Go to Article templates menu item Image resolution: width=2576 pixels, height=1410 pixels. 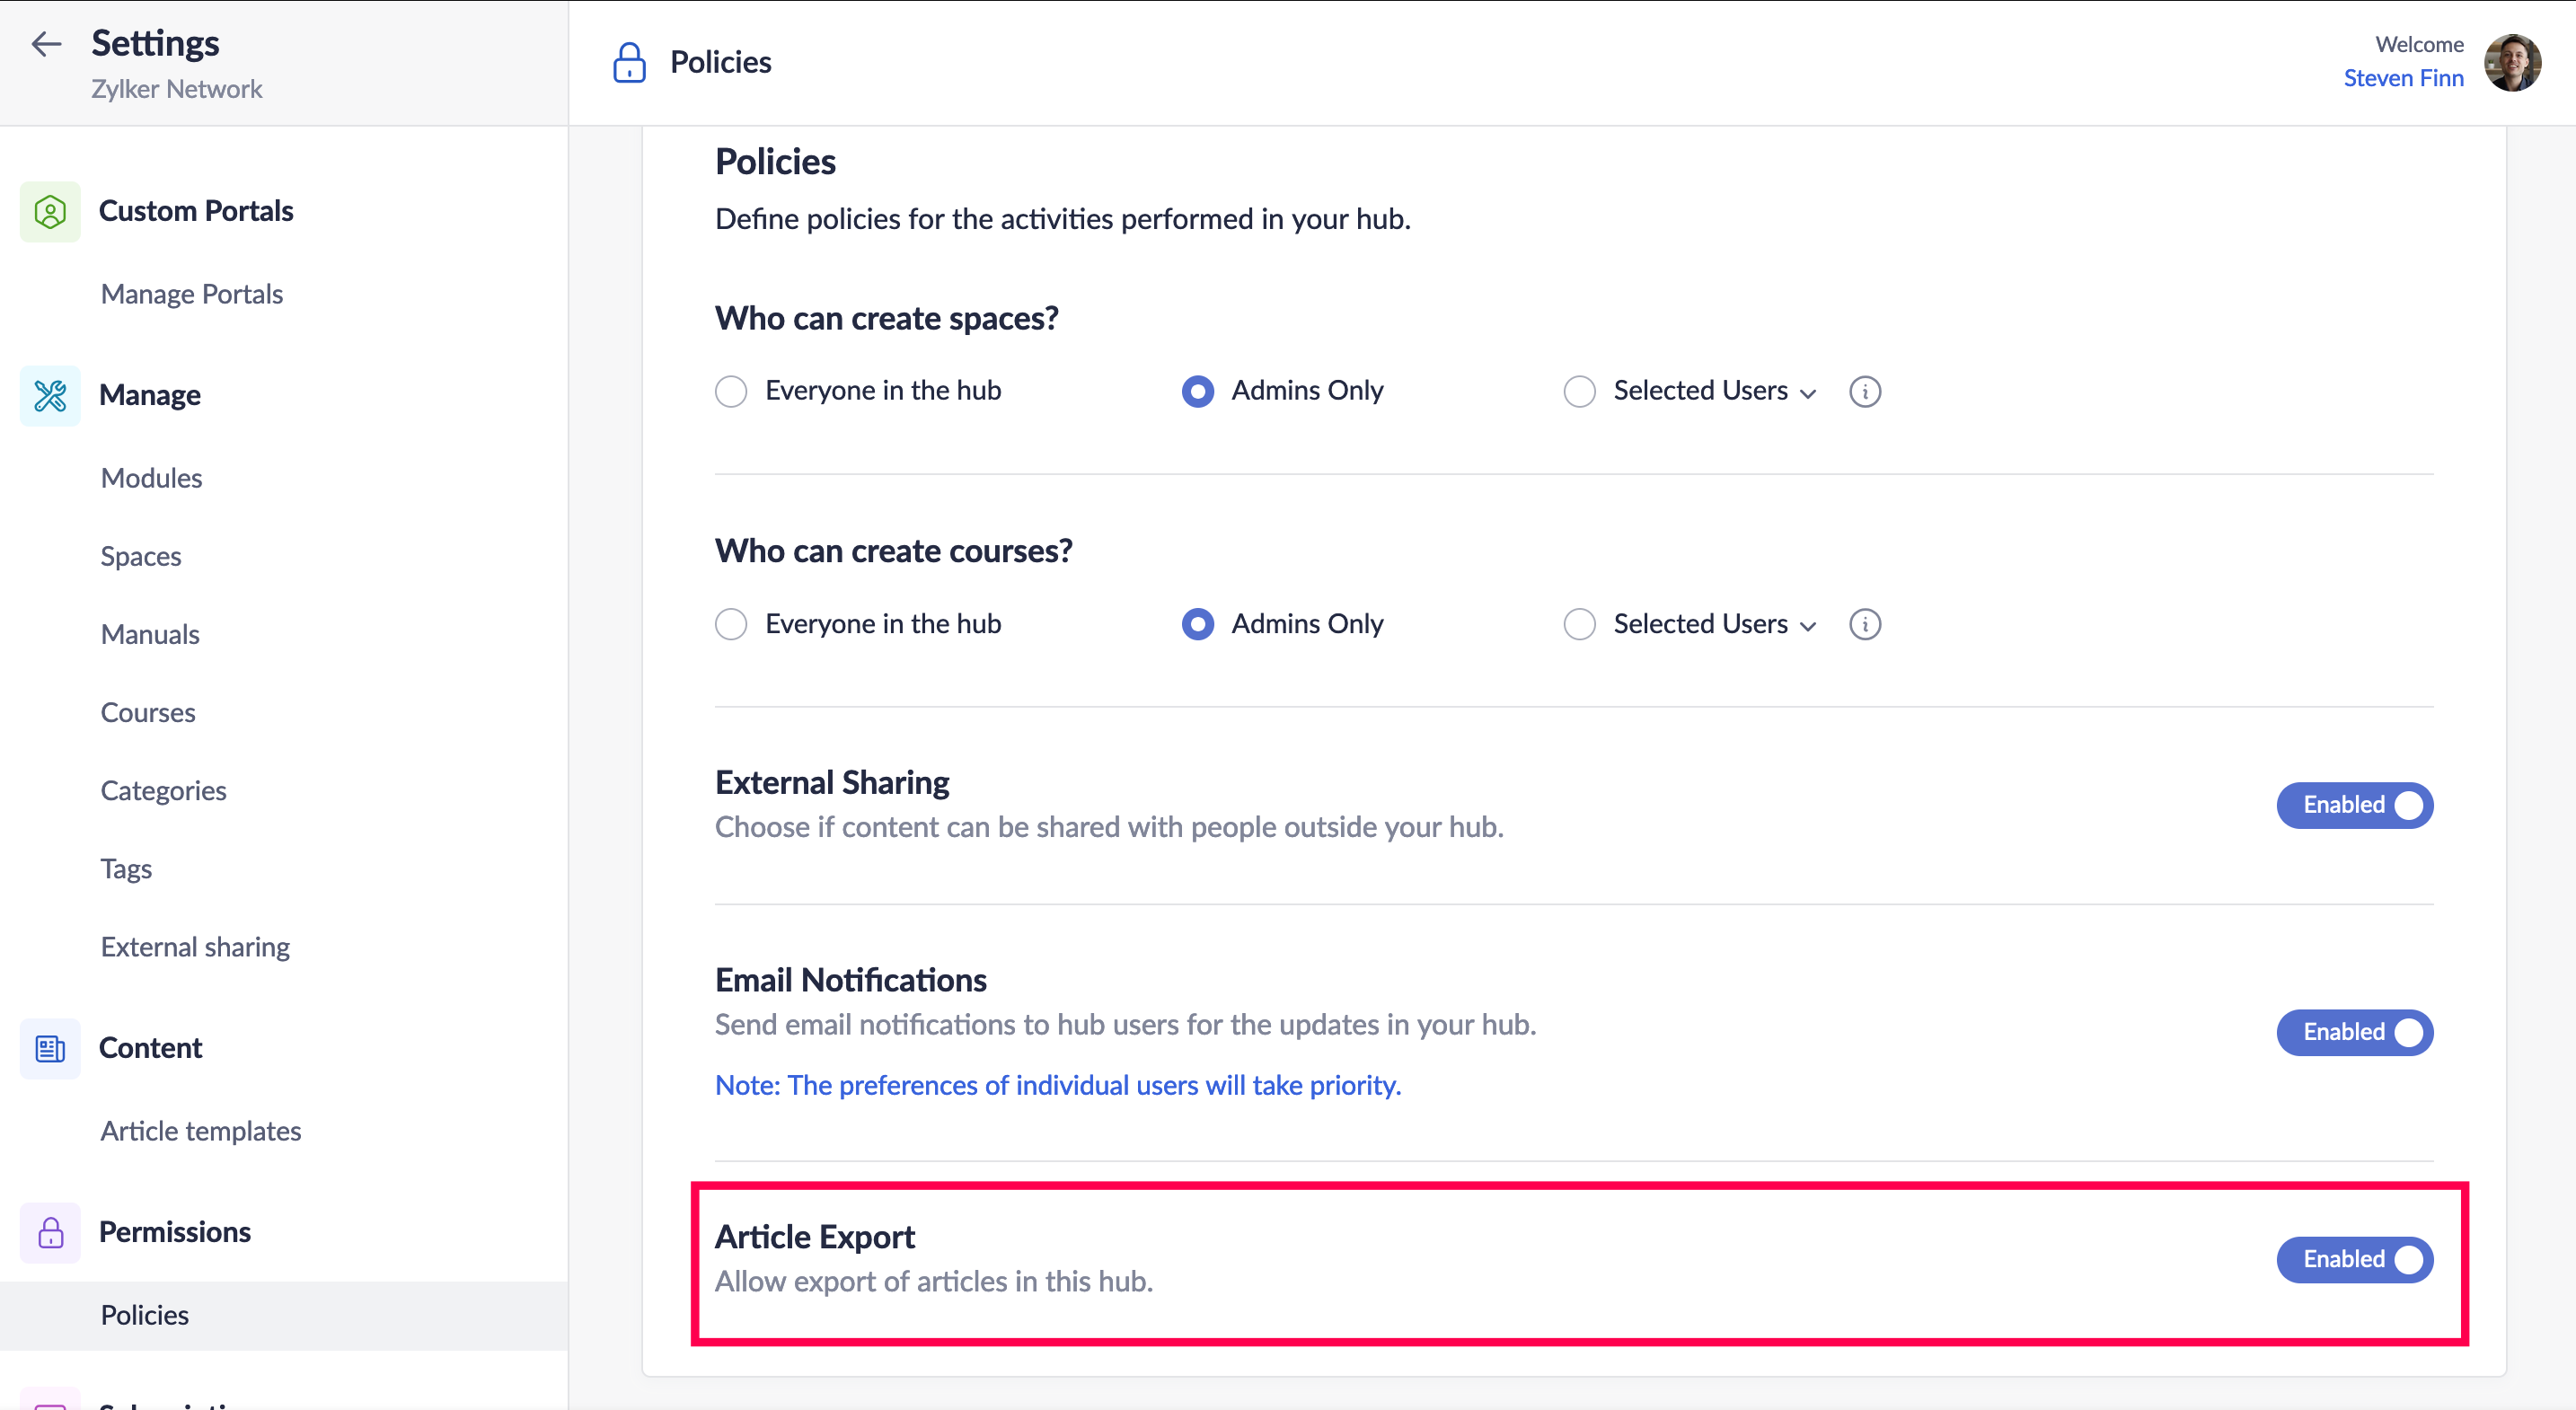click(x=200, y=1131)
